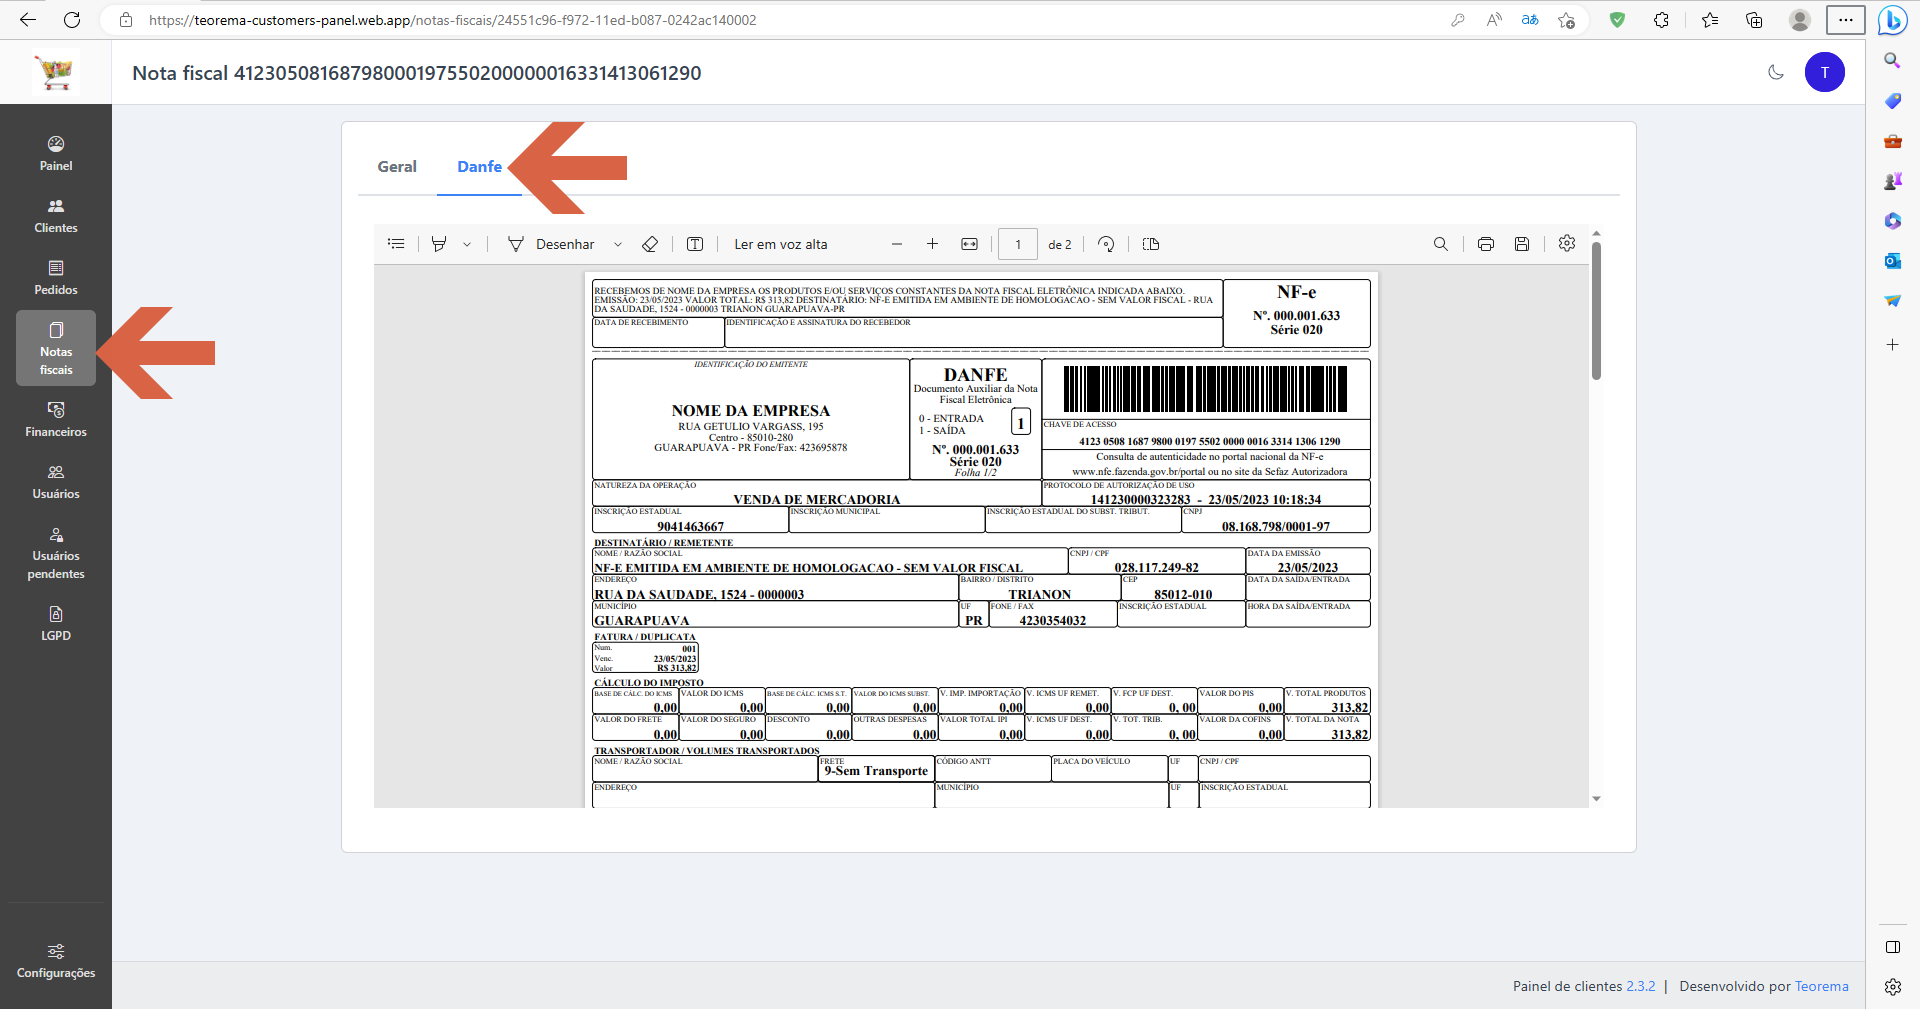
Task: Save the PDF document
Action: (x=1522, y=244)
